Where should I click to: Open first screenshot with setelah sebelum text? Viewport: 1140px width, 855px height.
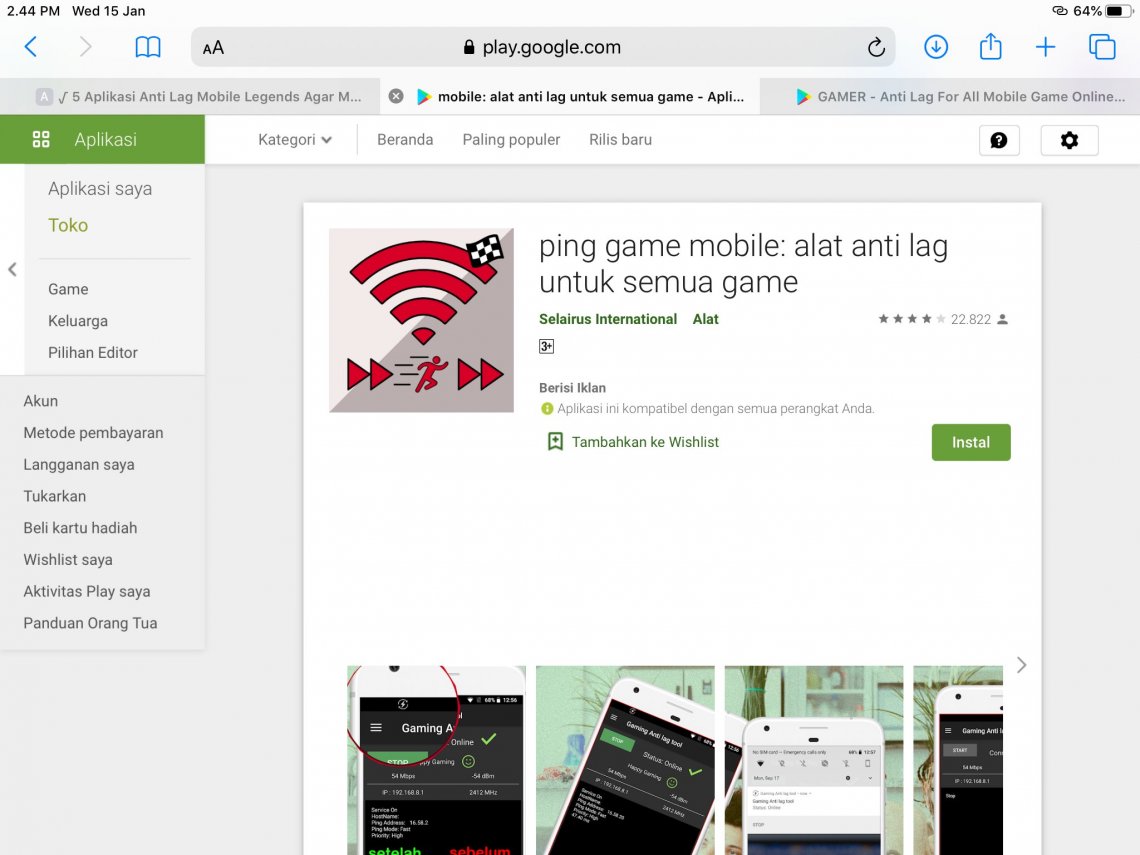pos(436,760)
